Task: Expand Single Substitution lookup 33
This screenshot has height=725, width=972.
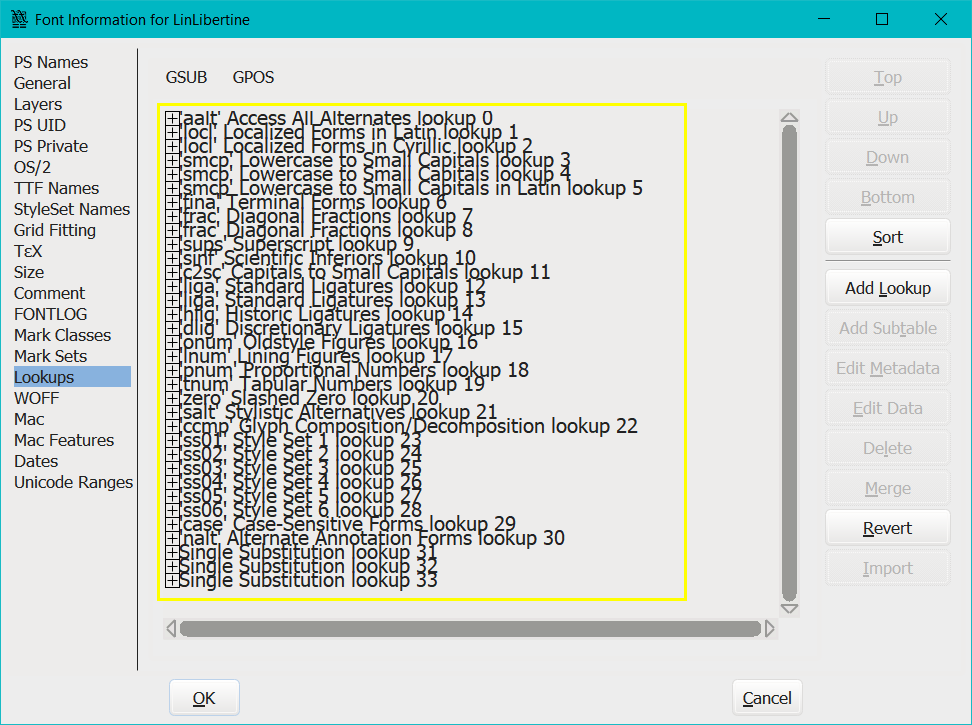Action: point(172,580)
